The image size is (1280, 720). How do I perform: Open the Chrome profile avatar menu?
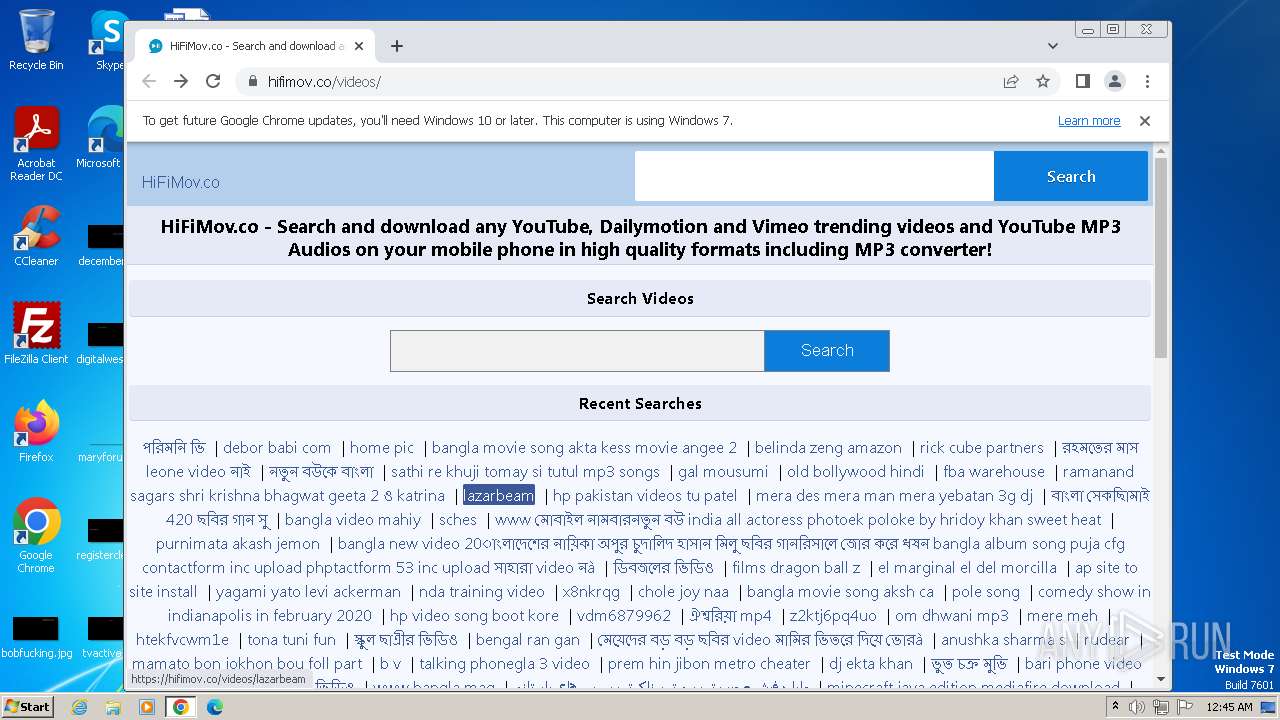[x=1115, y=81]
